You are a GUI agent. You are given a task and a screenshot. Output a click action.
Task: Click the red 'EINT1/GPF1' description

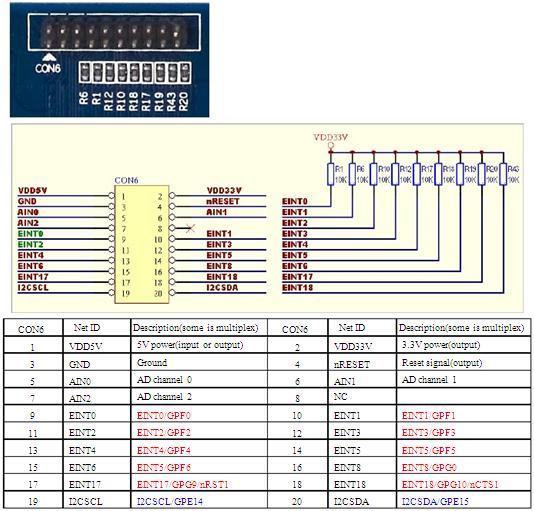[x=428, y=415]
